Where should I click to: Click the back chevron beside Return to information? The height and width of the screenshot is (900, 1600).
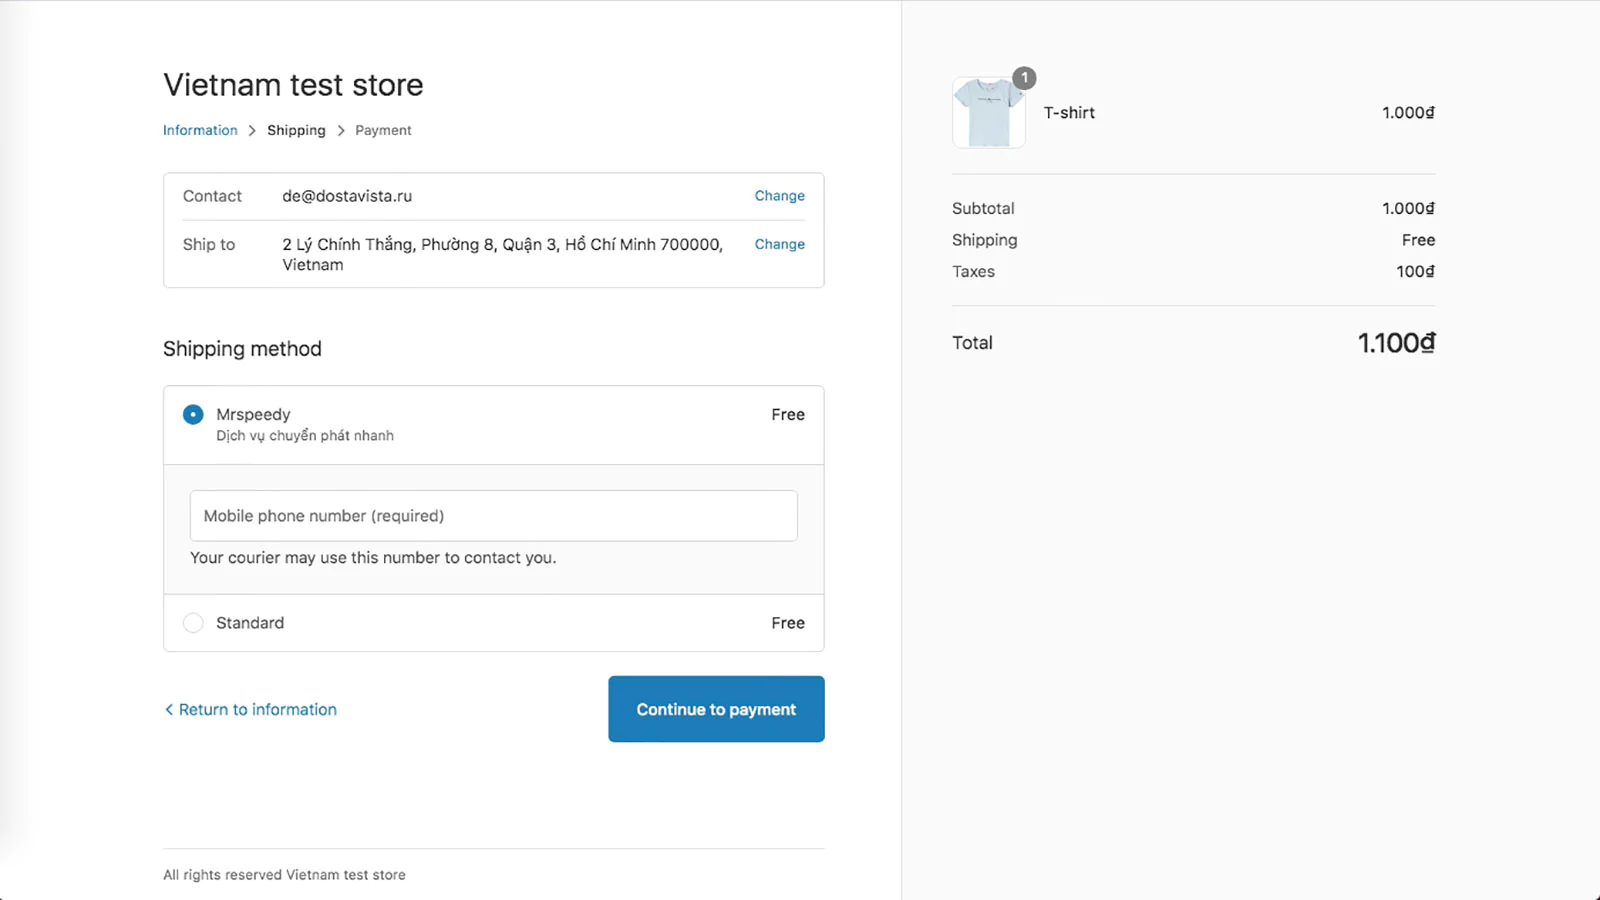pos(169,710)
